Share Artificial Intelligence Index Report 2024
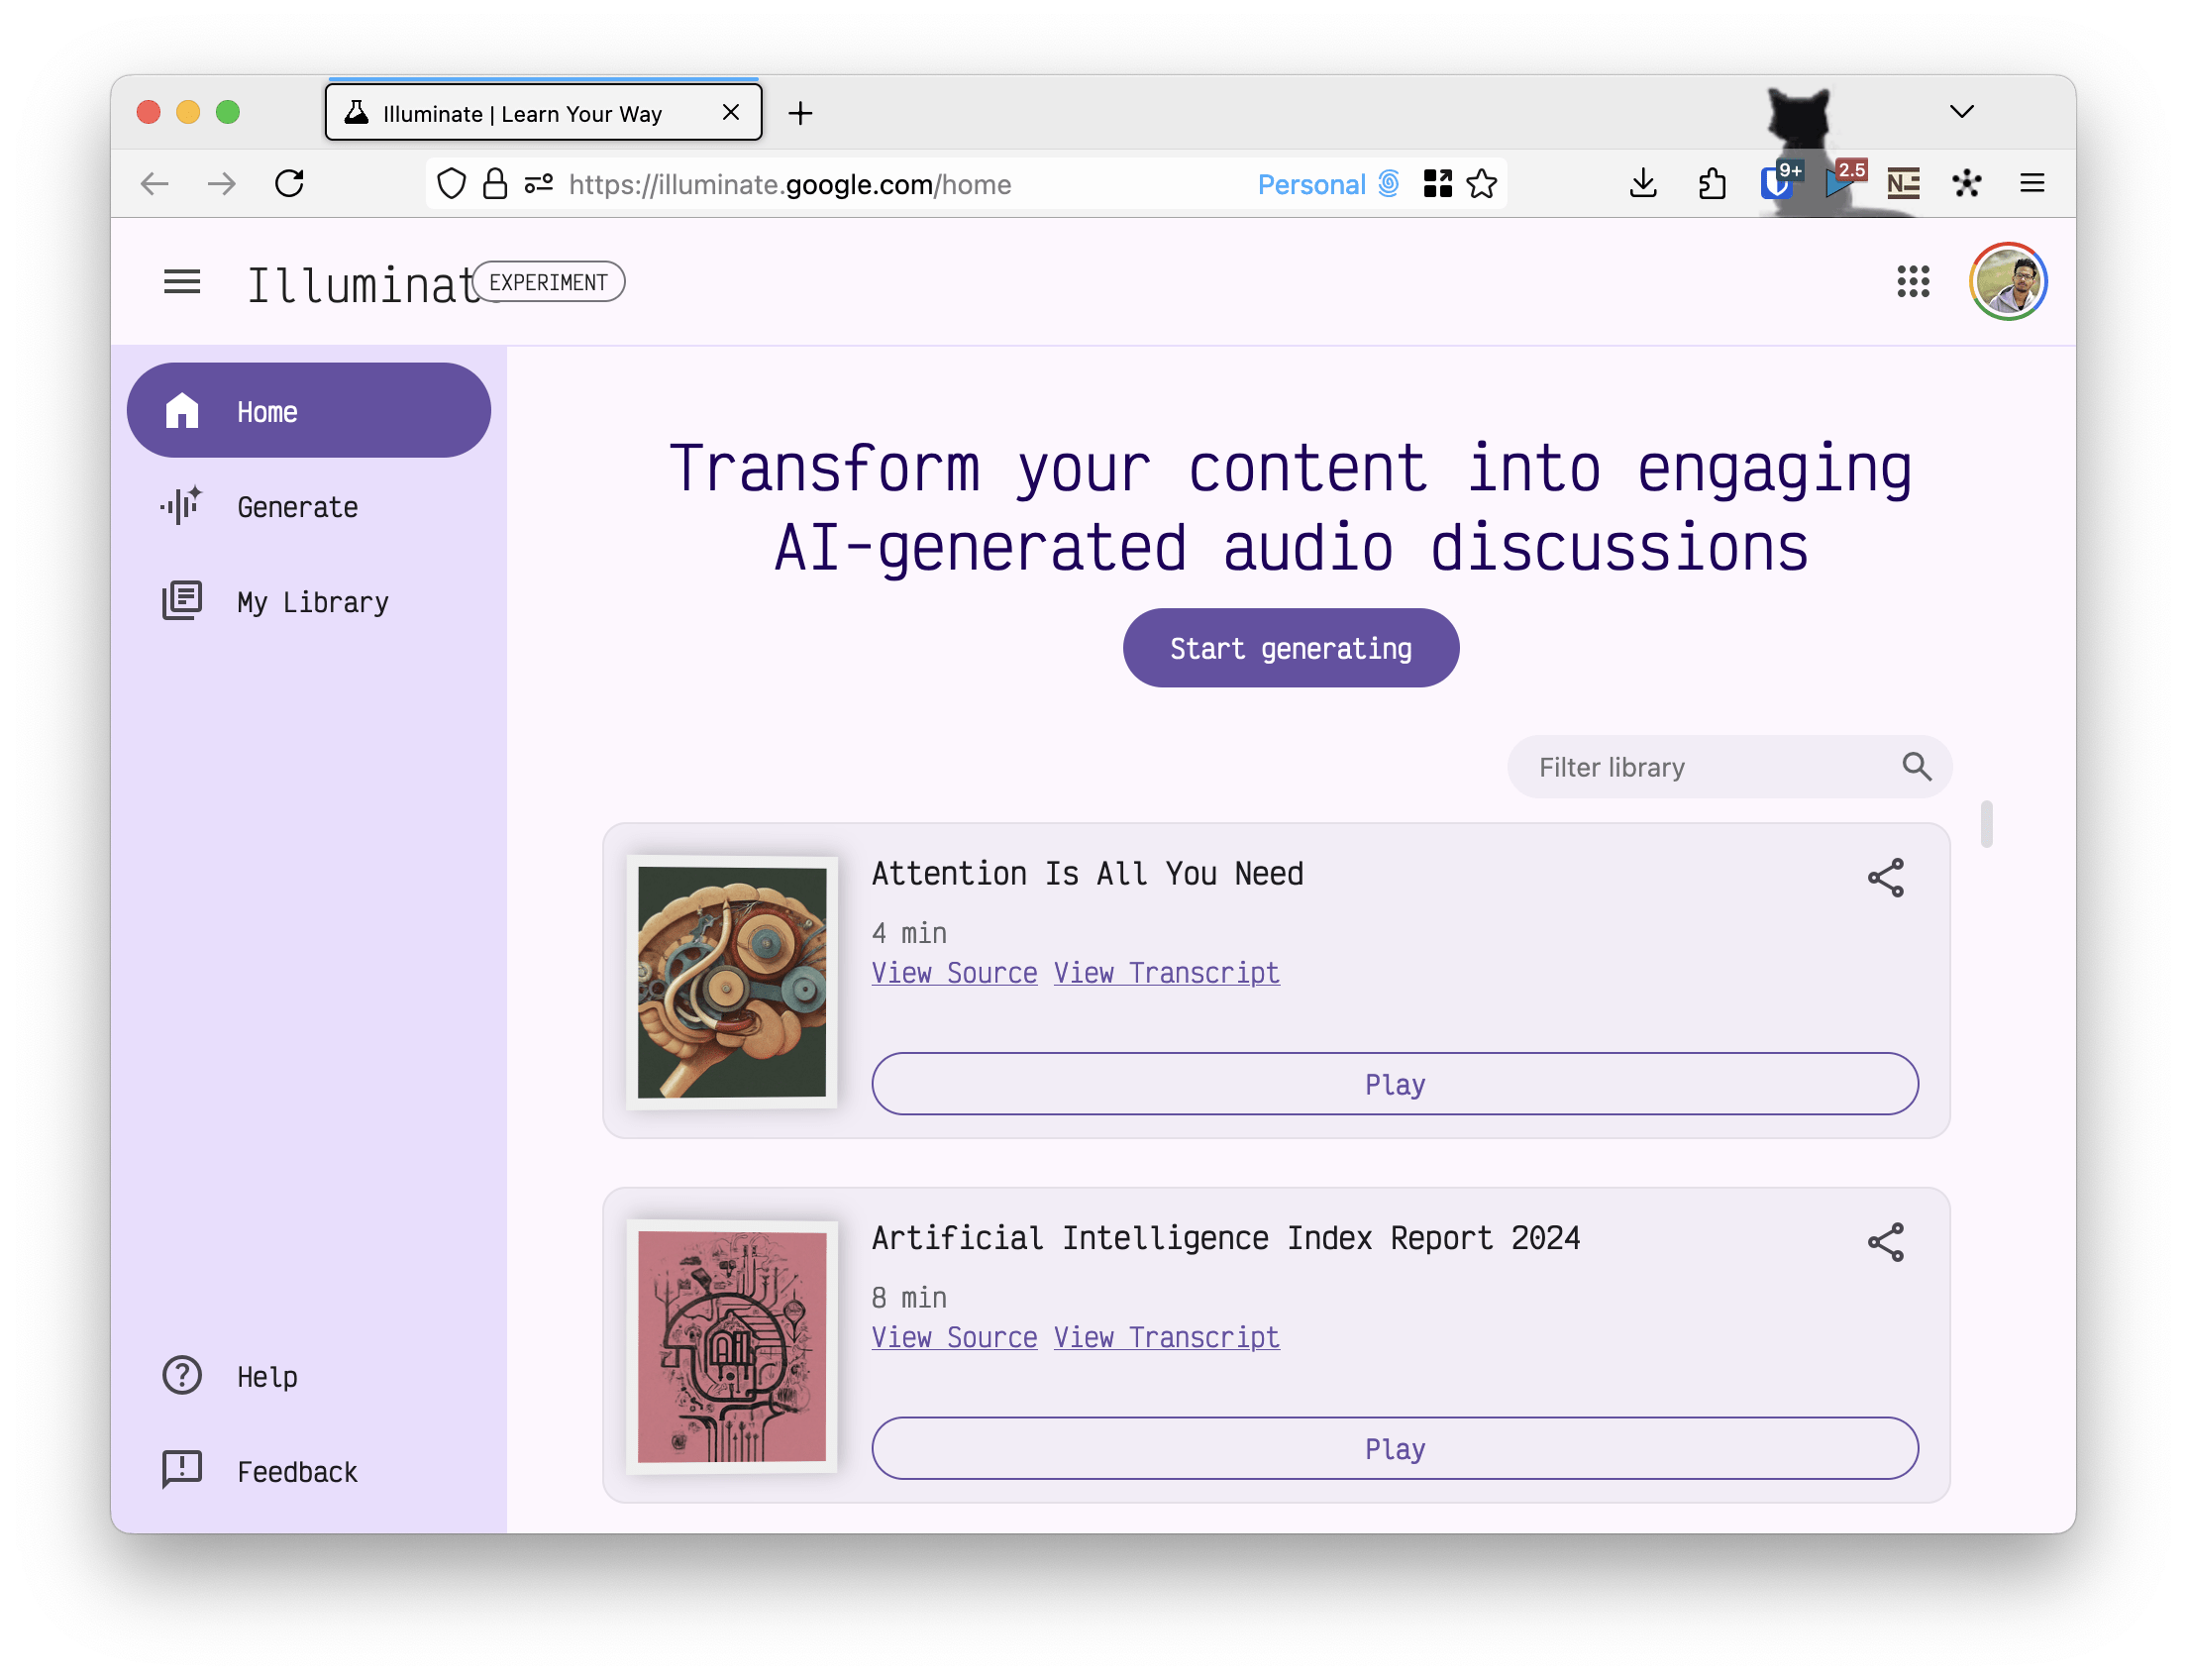 point(1885,1243)
